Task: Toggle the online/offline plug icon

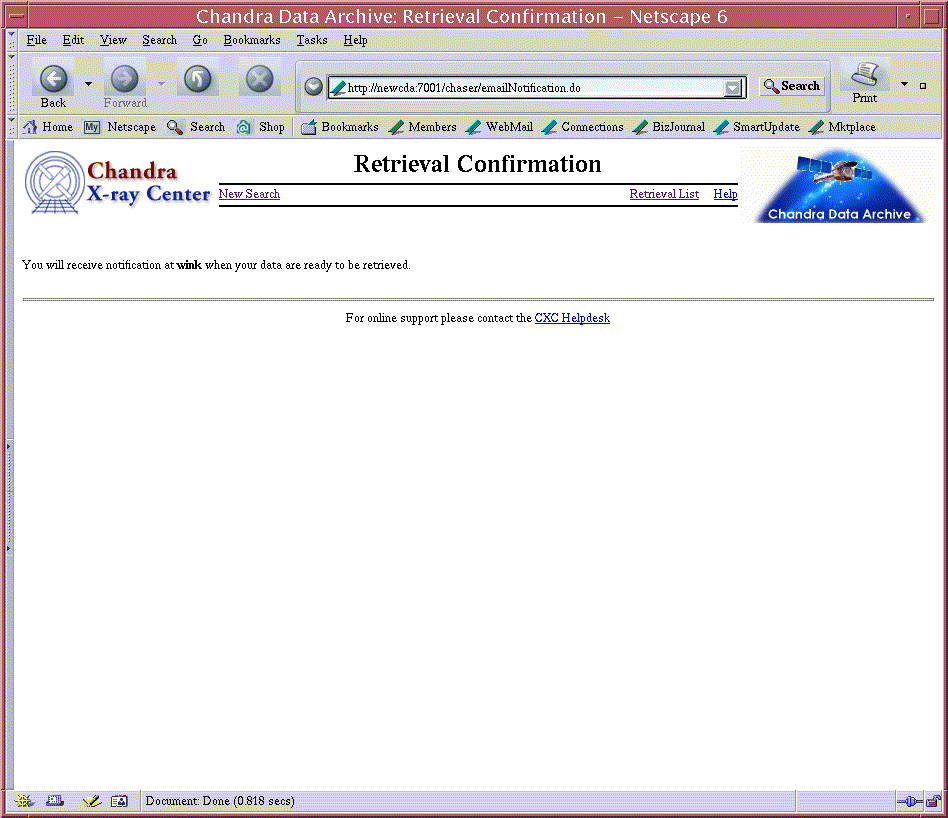Action: coord(910,802)
